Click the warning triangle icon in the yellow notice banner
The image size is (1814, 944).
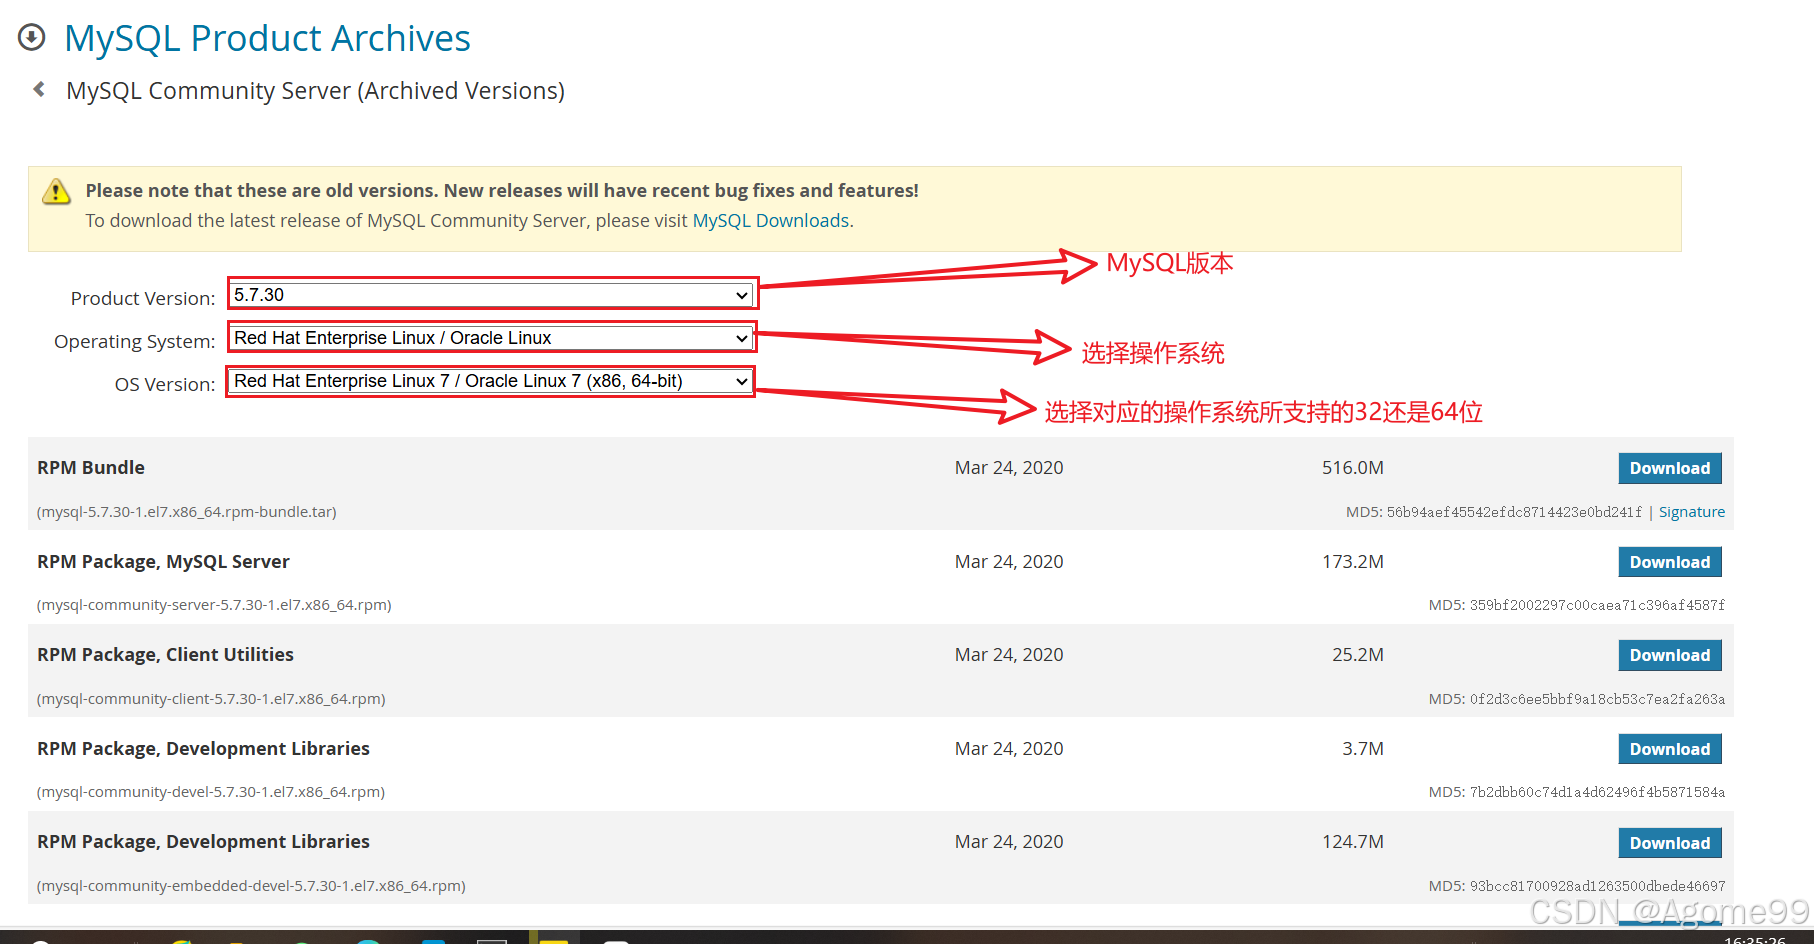[57, 191]
